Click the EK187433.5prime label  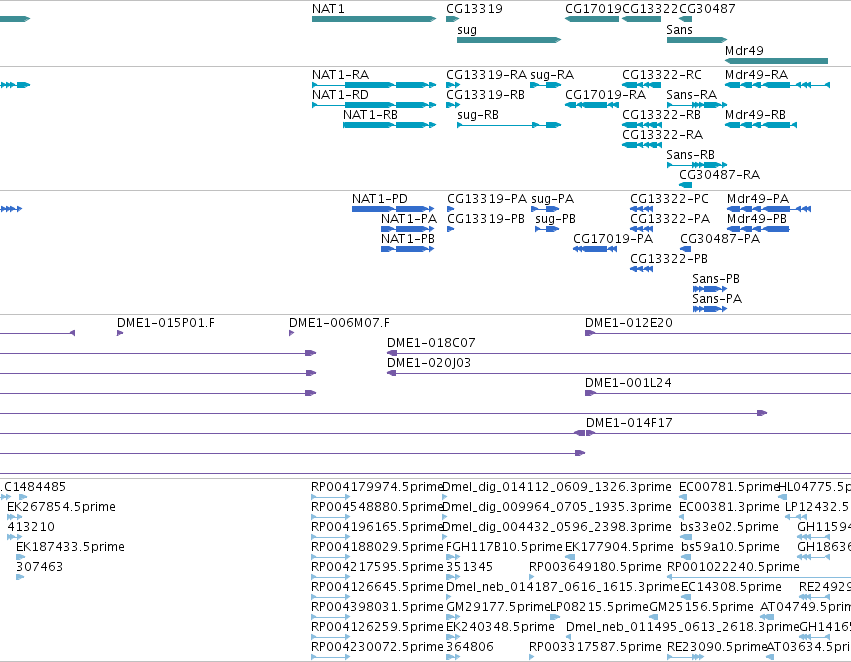(x=70, y=547)
